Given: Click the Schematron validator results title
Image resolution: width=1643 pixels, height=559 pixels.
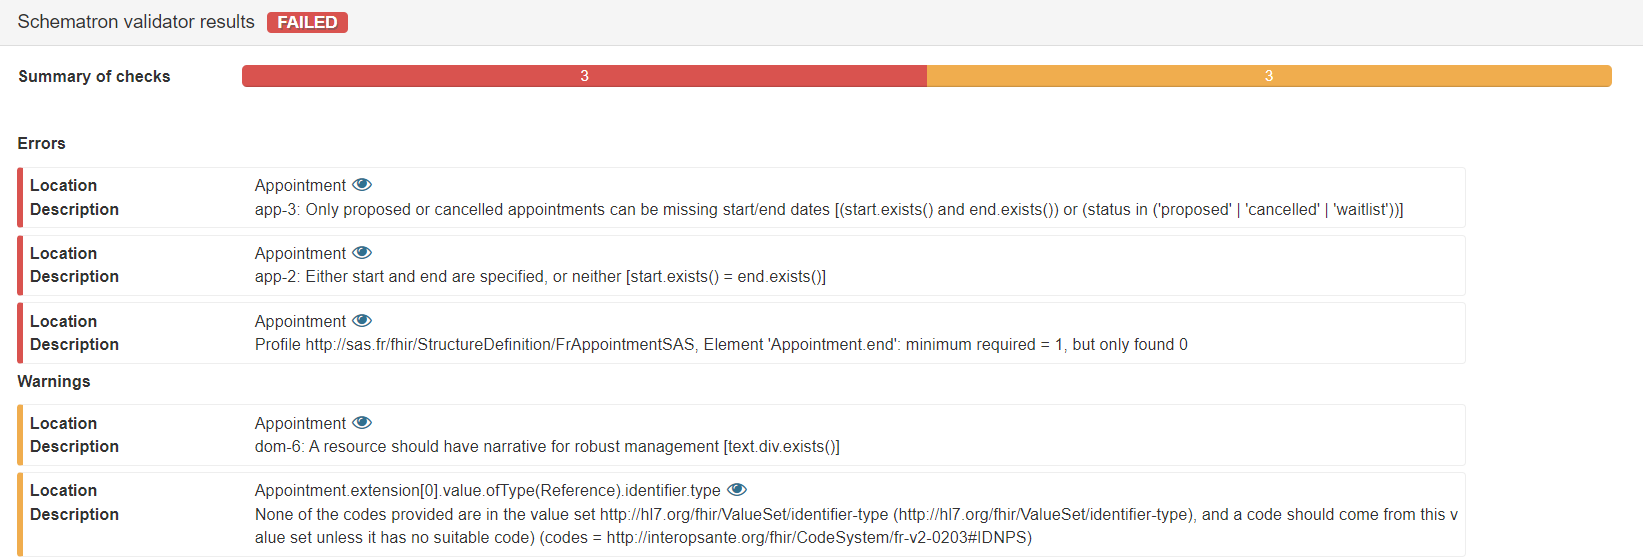Looking at the screenshot, I should point(136,22).
